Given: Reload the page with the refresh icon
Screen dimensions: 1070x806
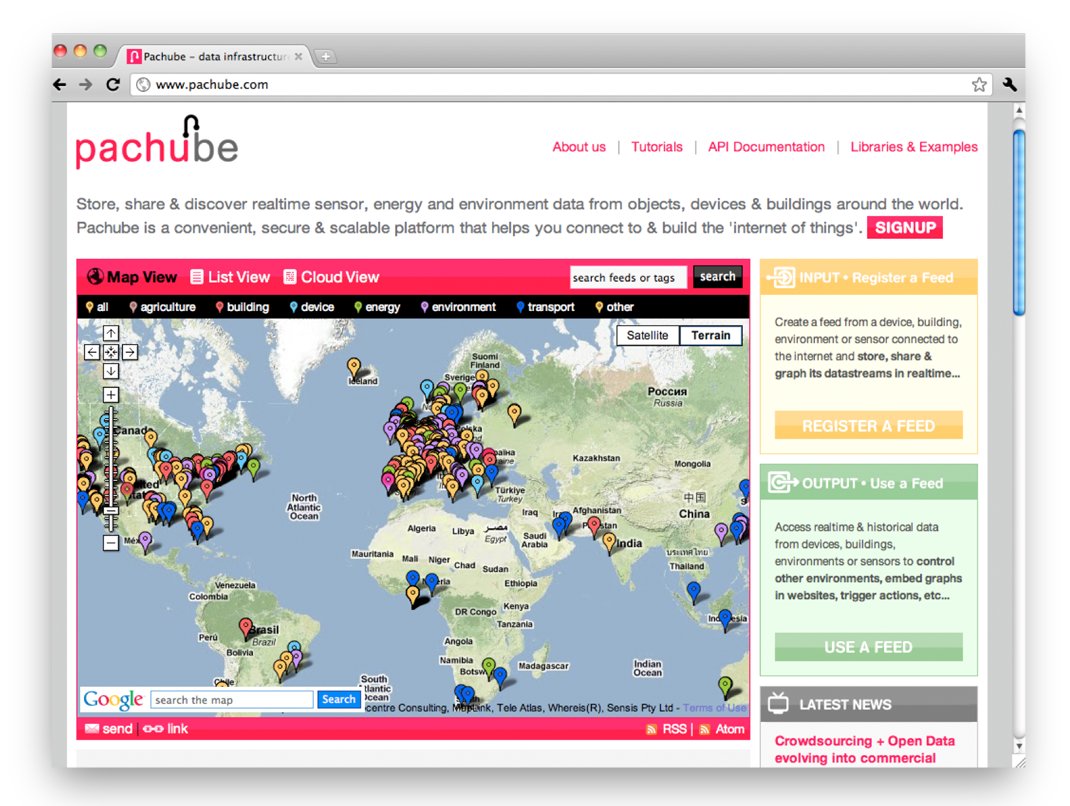Looking at the screenshot, I should tap(113, 85).
